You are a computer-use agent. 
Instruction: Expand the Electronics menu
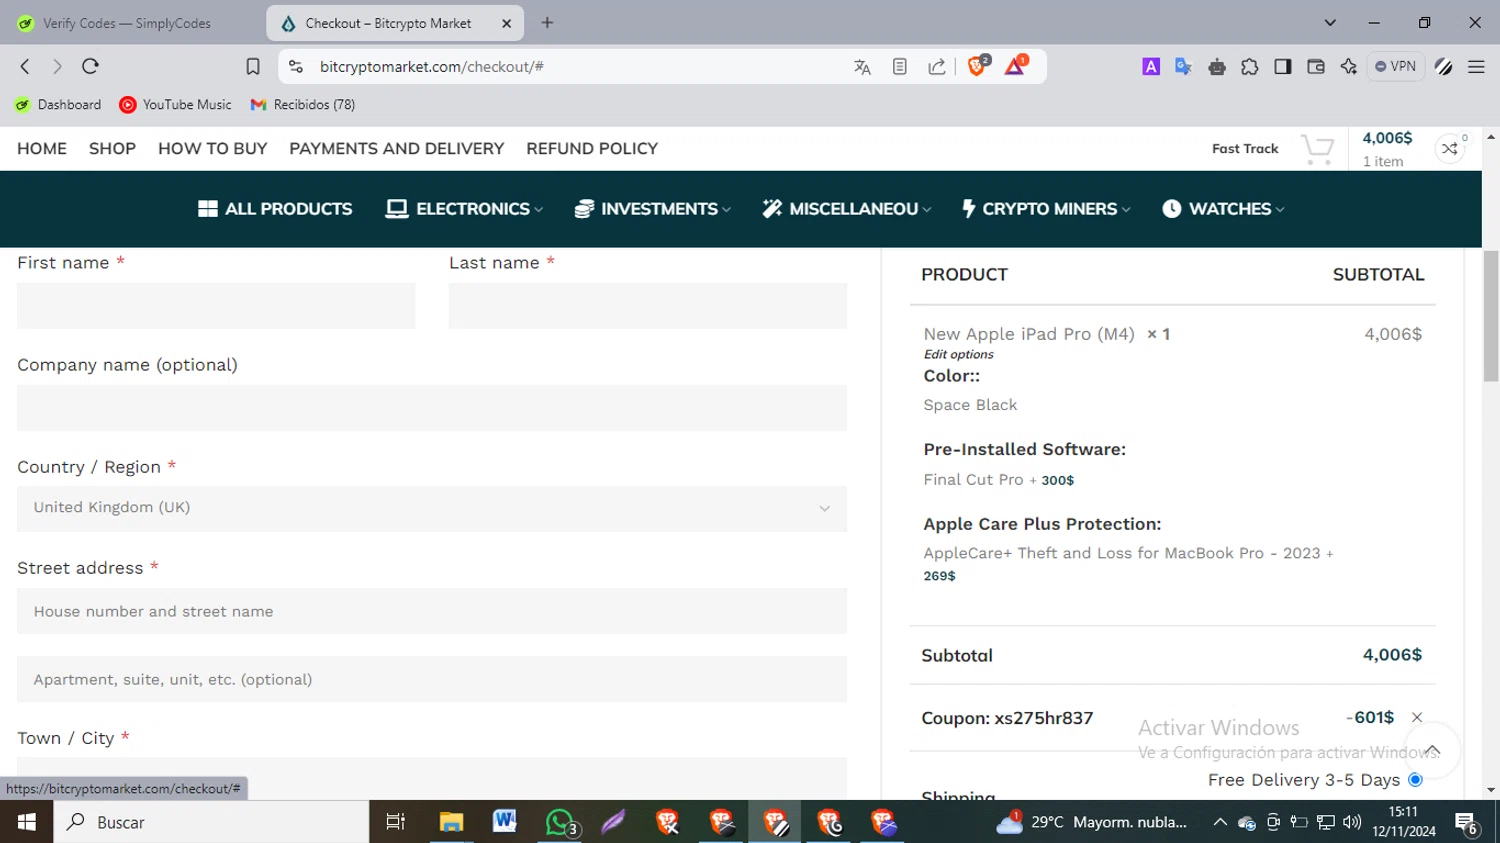coord(465,209)
